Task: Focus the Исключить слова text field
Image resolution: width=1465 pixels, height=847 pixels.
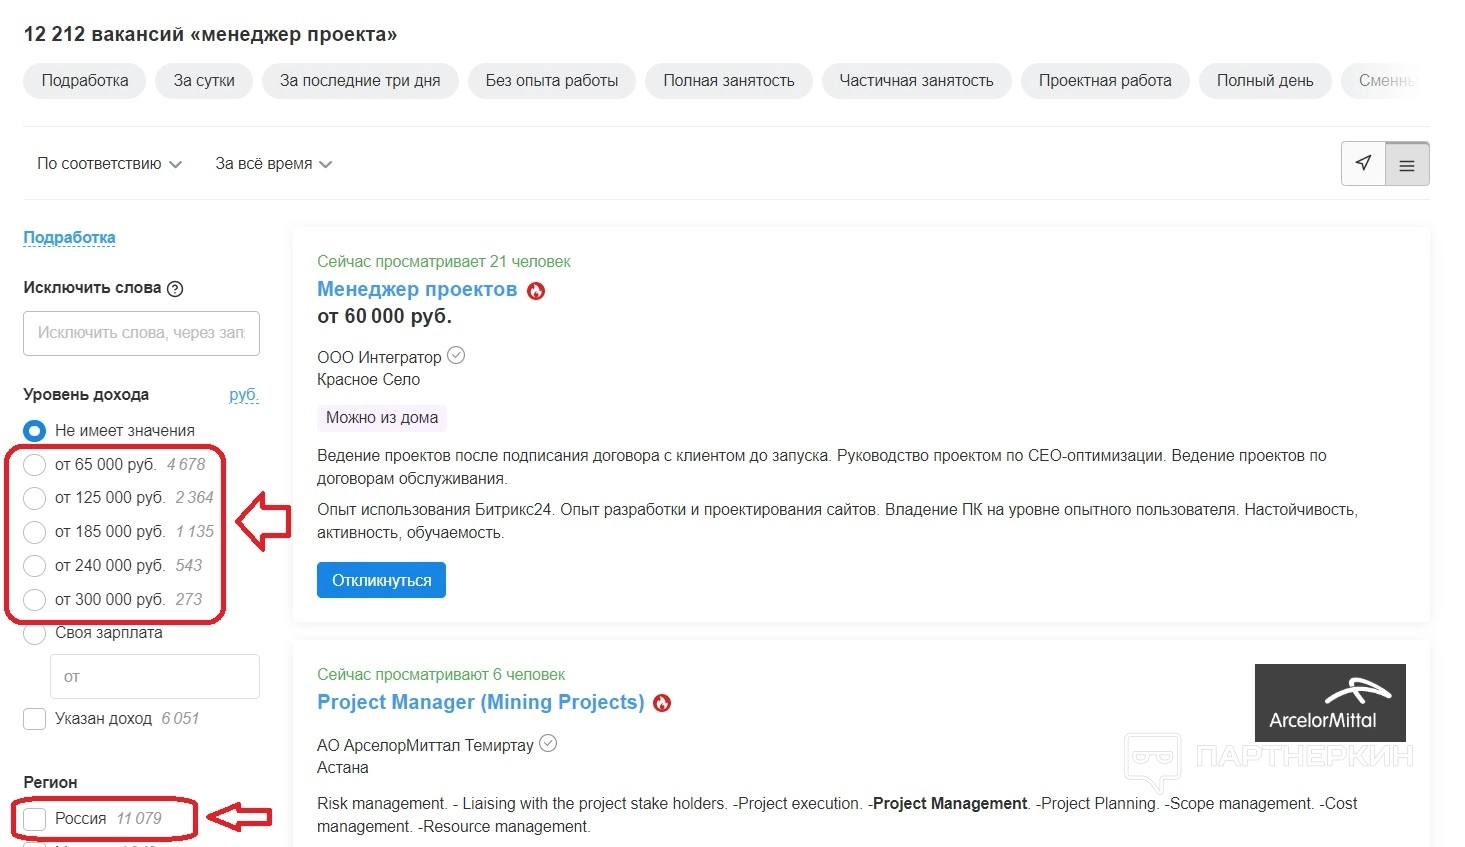Action: pyautogui.click(x=141, y=333)
